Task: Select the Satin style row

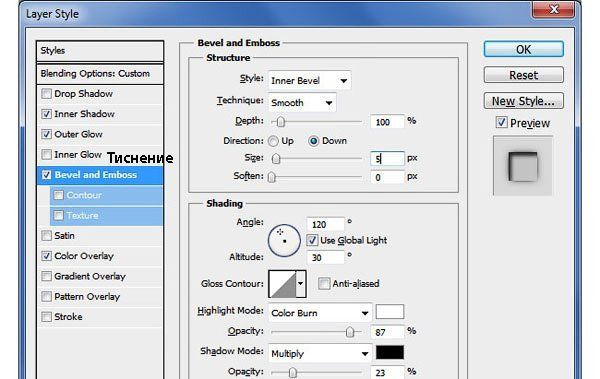Action: (101, 236)
